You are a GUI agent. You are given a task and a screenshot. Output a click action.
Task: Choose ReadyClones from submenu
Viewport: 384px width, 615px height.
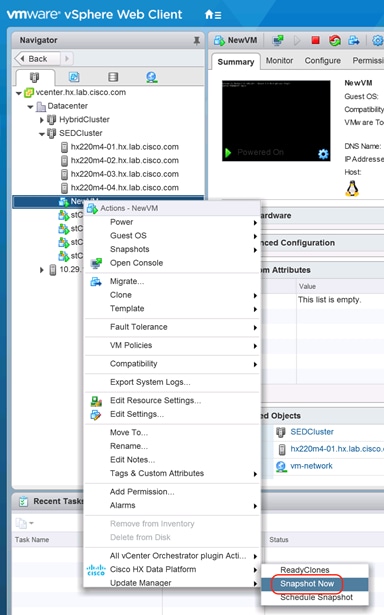305,570
